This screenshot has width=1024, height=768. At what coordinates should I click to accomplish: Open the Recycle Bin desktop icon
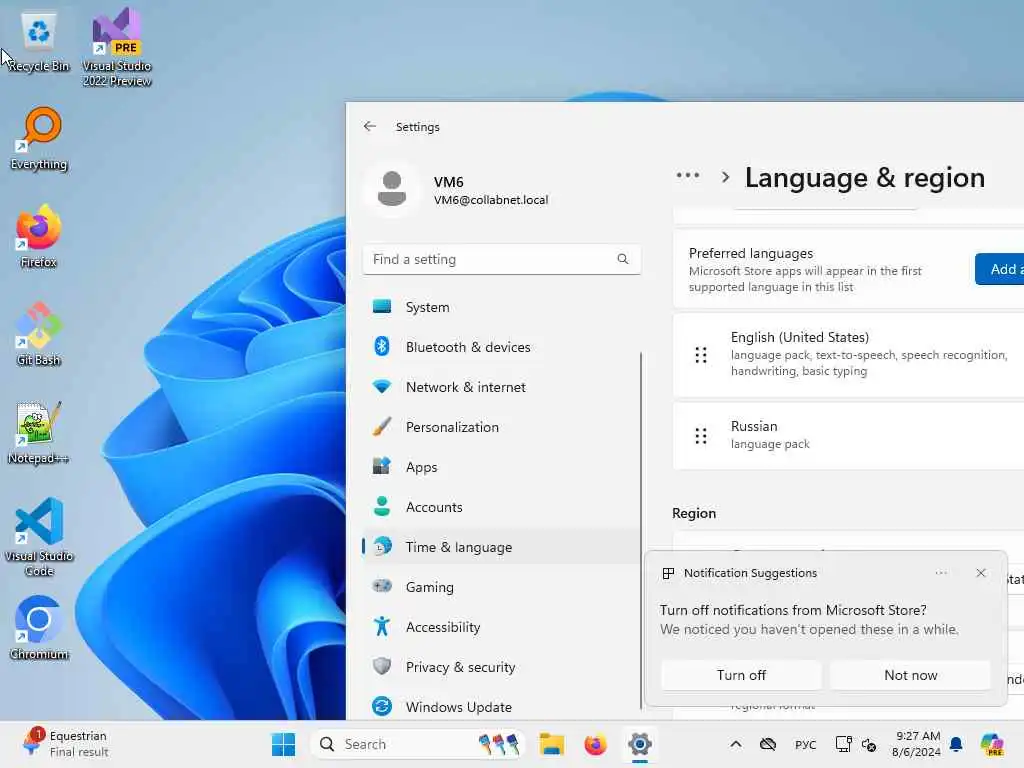coord(39,40)
